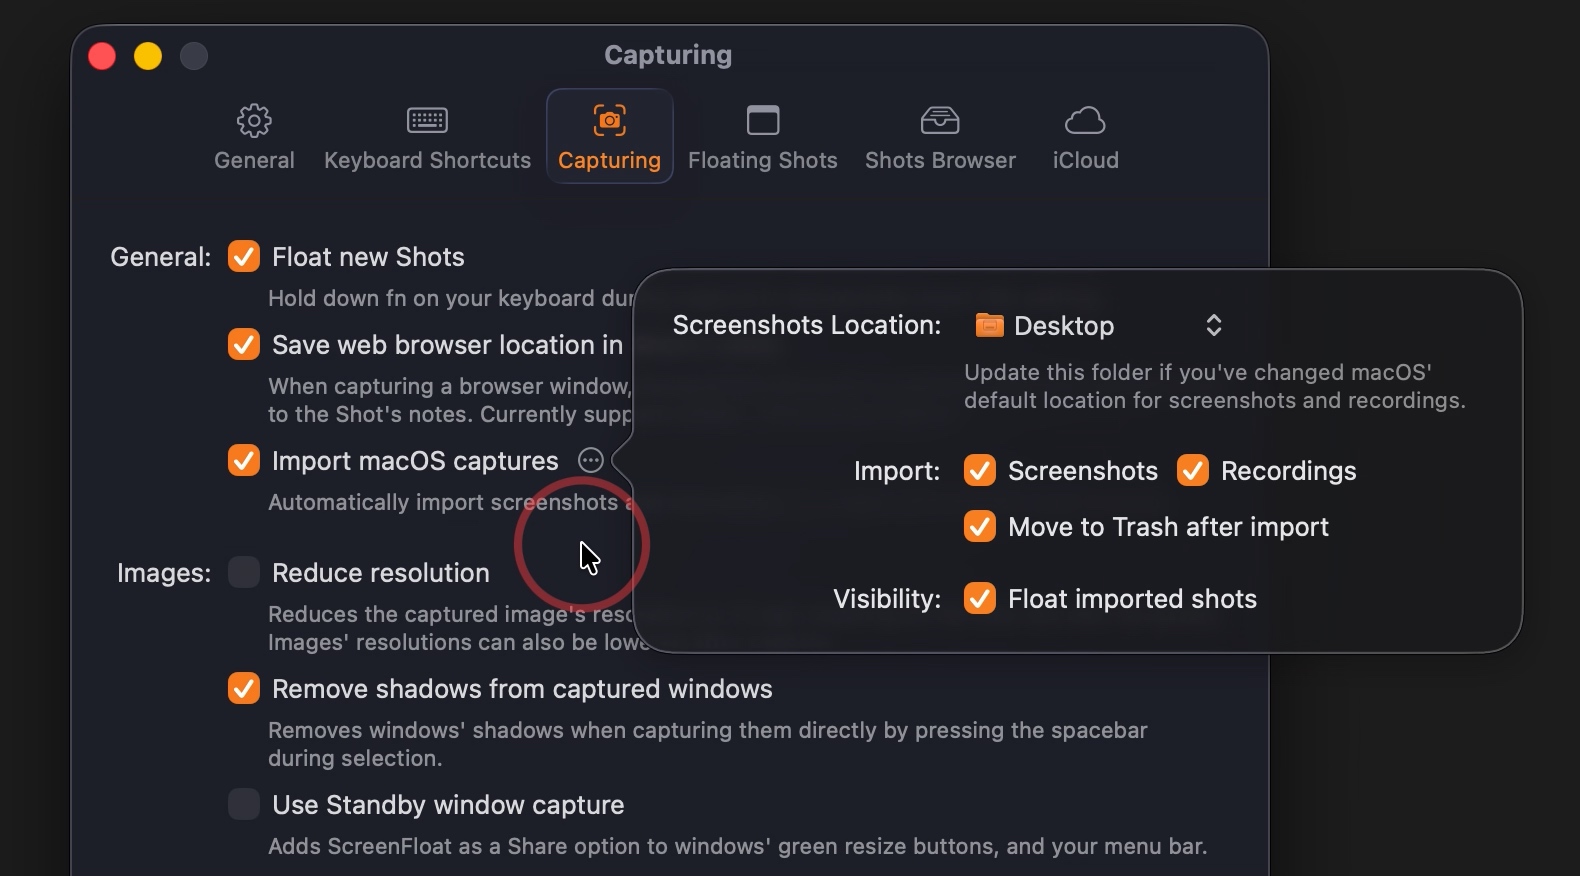Click the Shots Browser tray icon
Image resolution: width=1580 pixels, height=876 pixels.
[x=940, y=121]
